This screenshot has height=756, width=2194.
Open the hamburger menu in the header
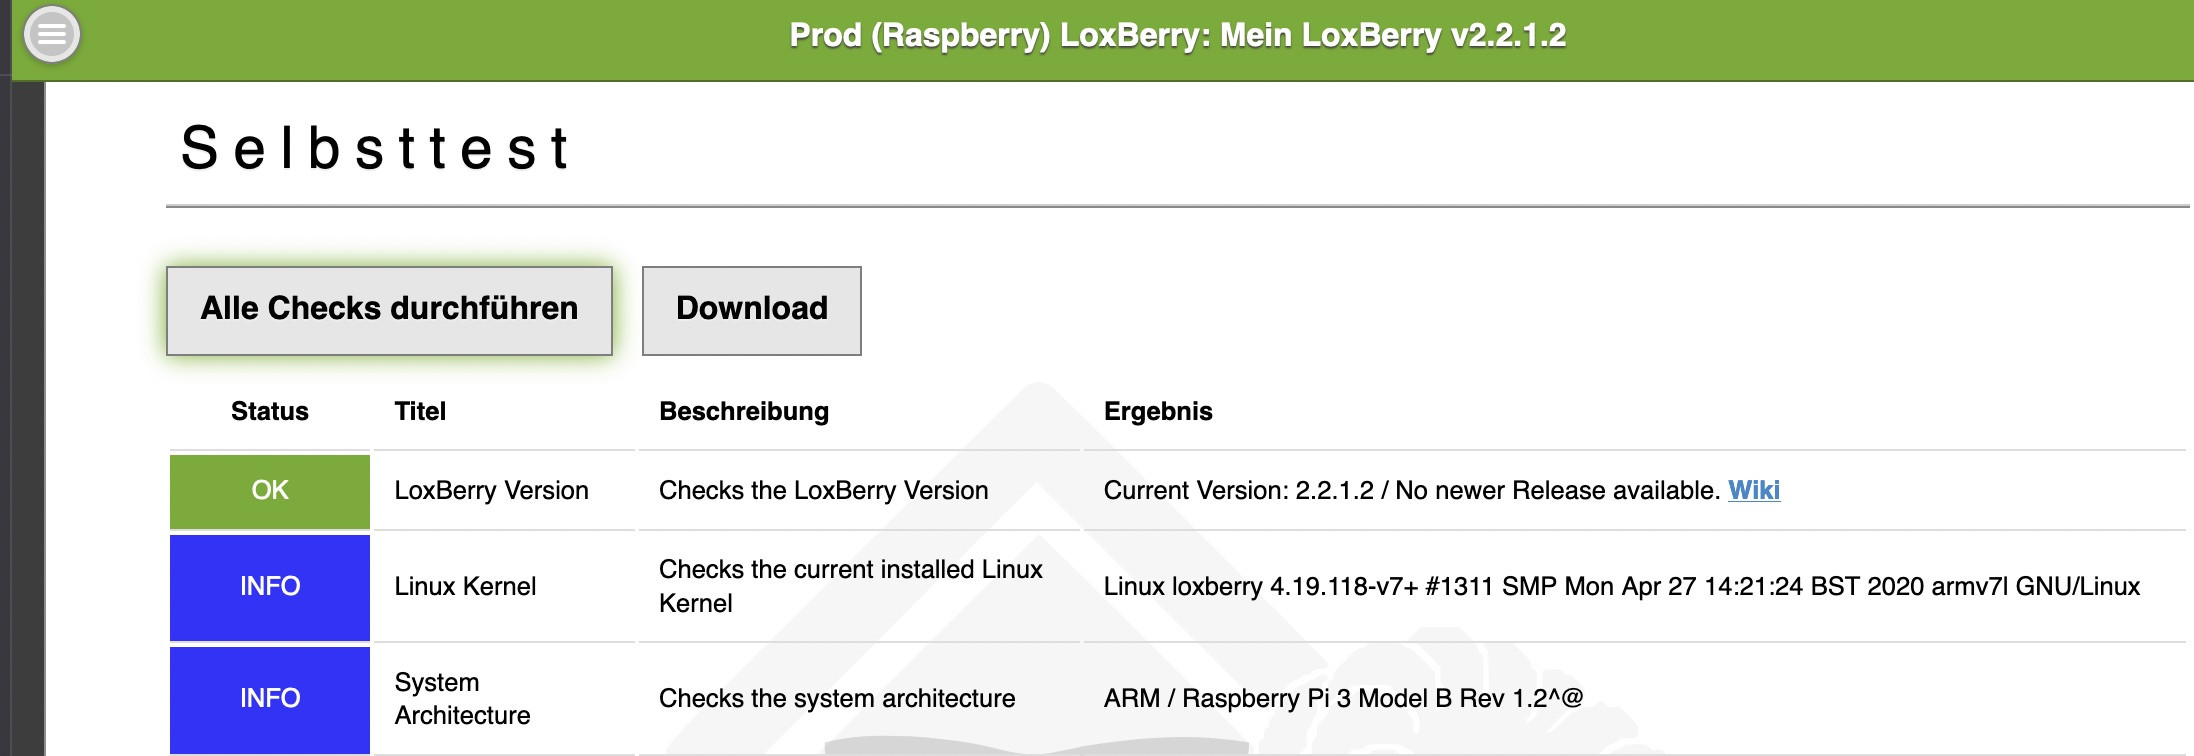pyautogui.click(x=51, y=35)
